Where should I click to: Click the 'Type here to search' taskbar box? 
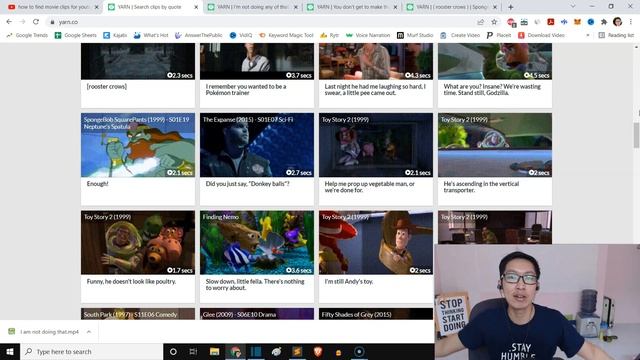(91, 351)
